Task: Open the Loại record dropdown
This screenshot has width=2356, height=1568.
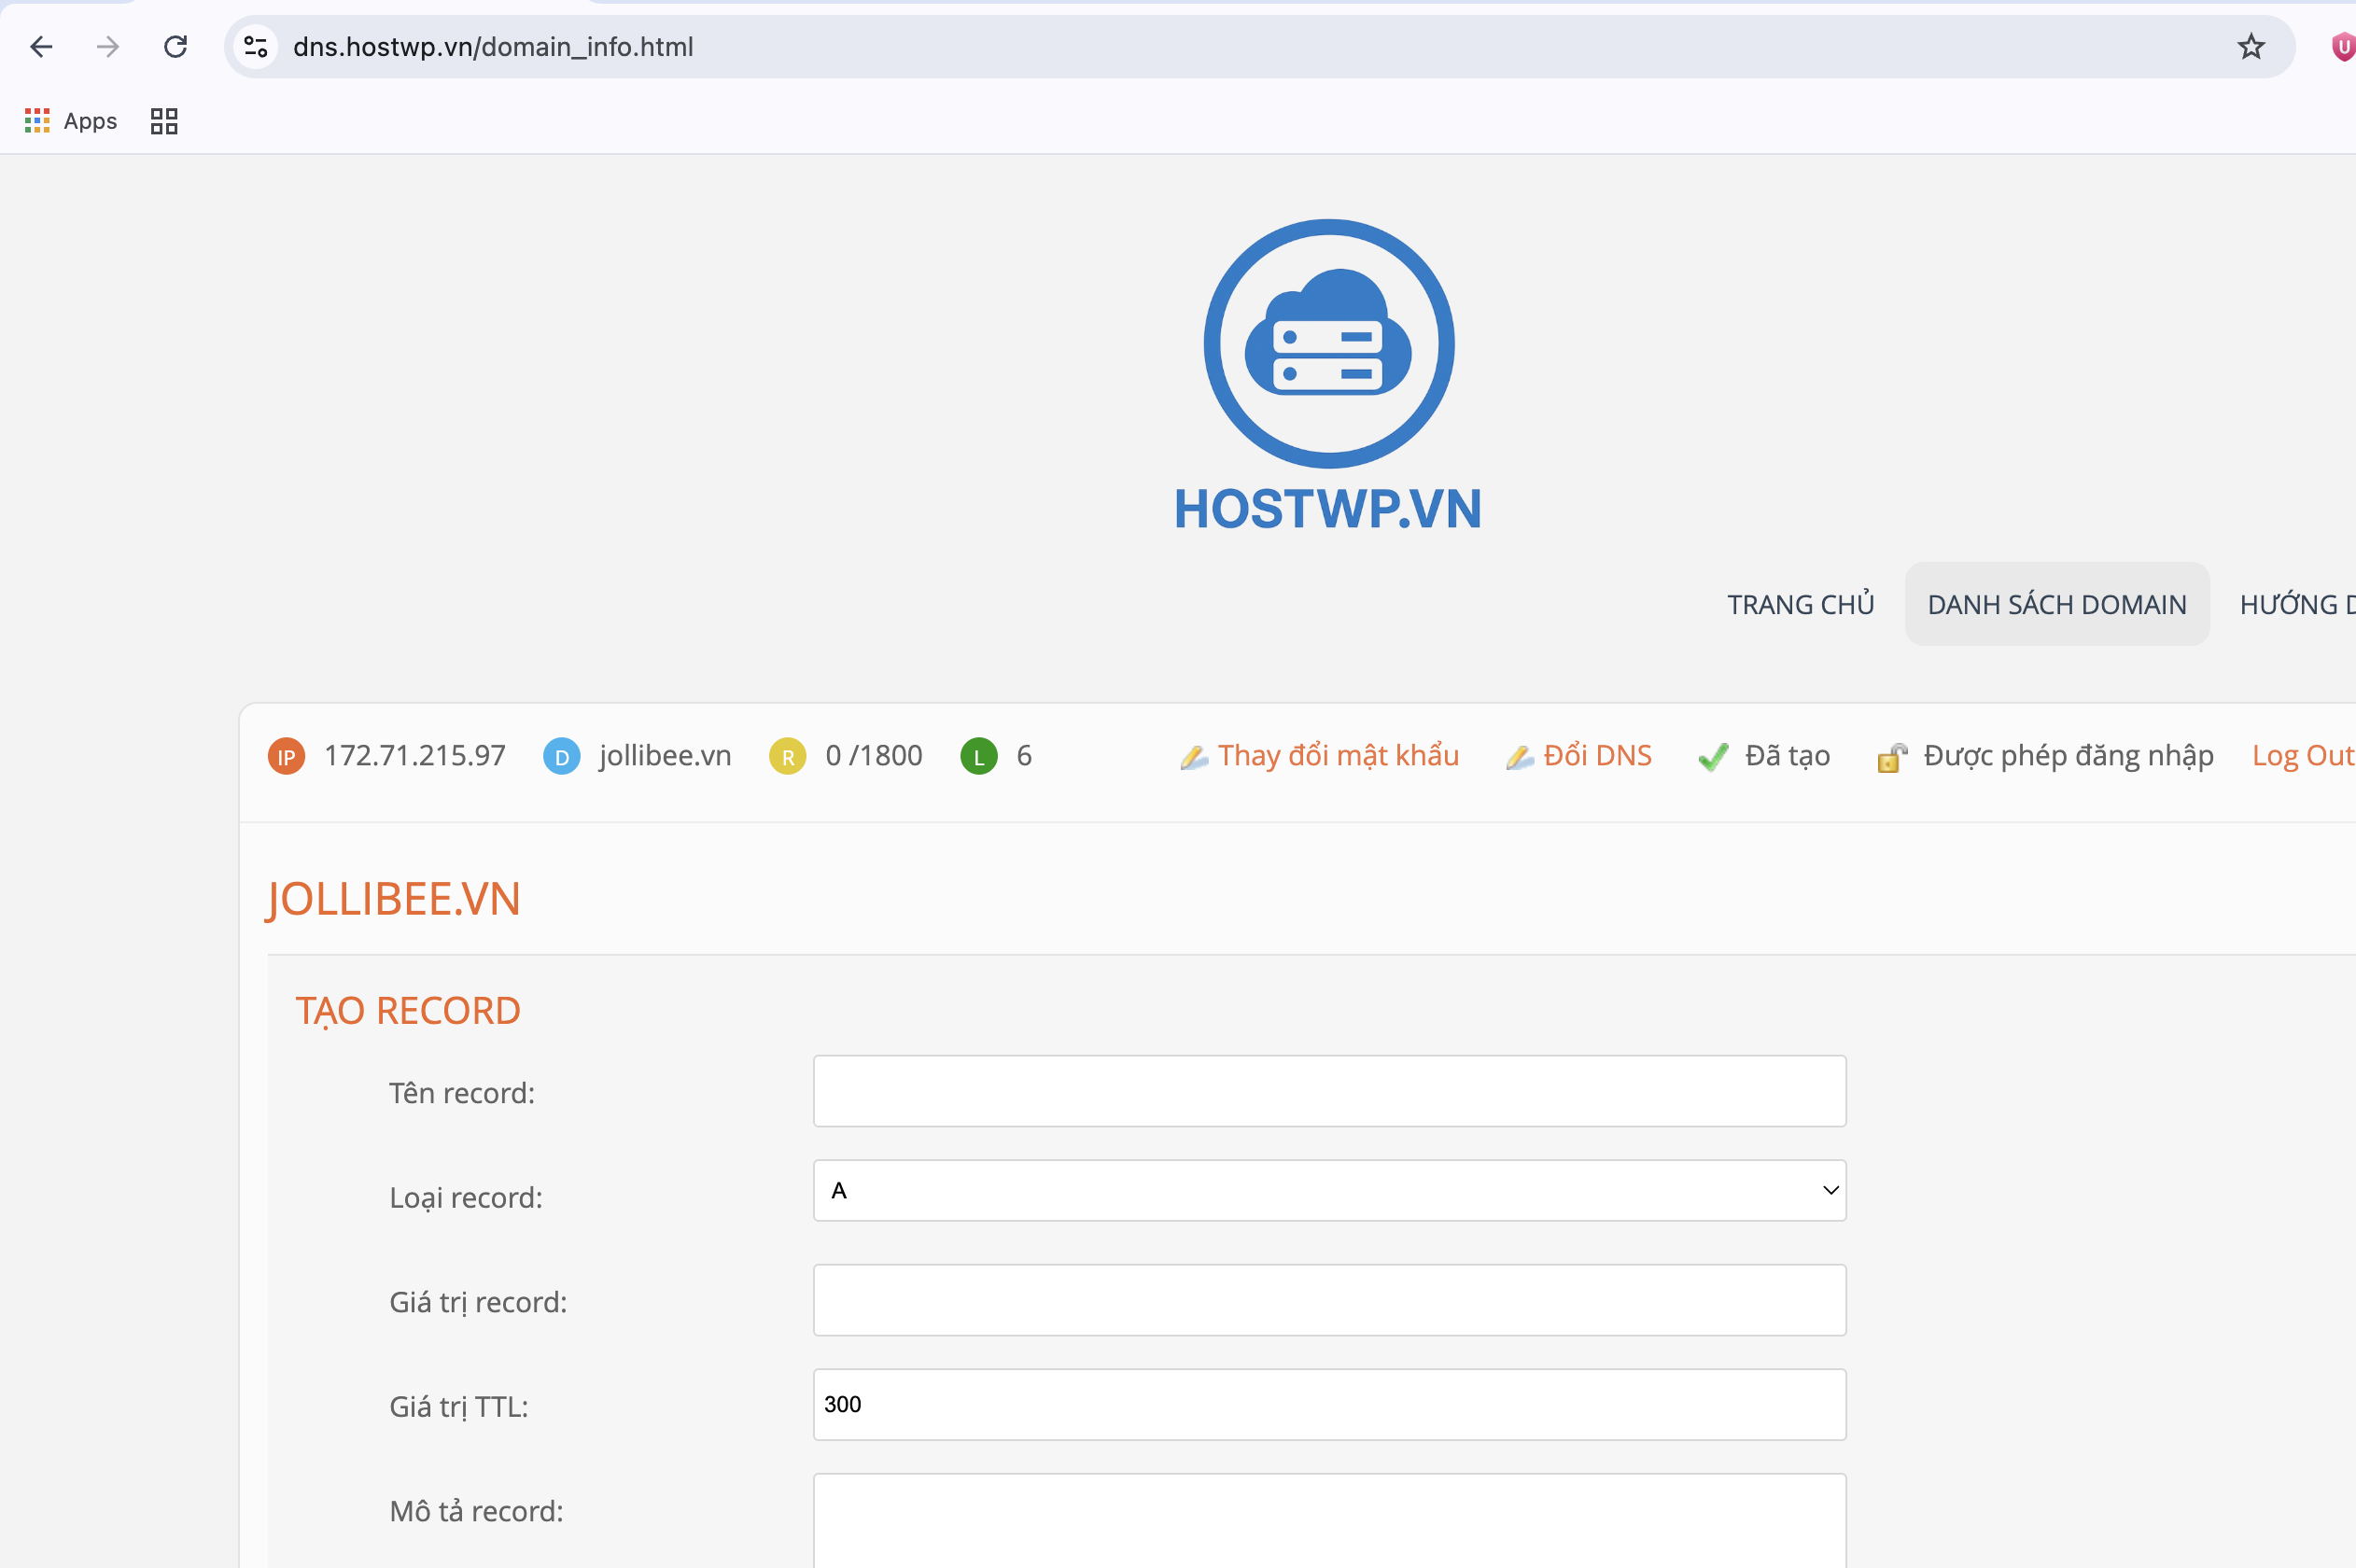Action: point(1329,1190)
